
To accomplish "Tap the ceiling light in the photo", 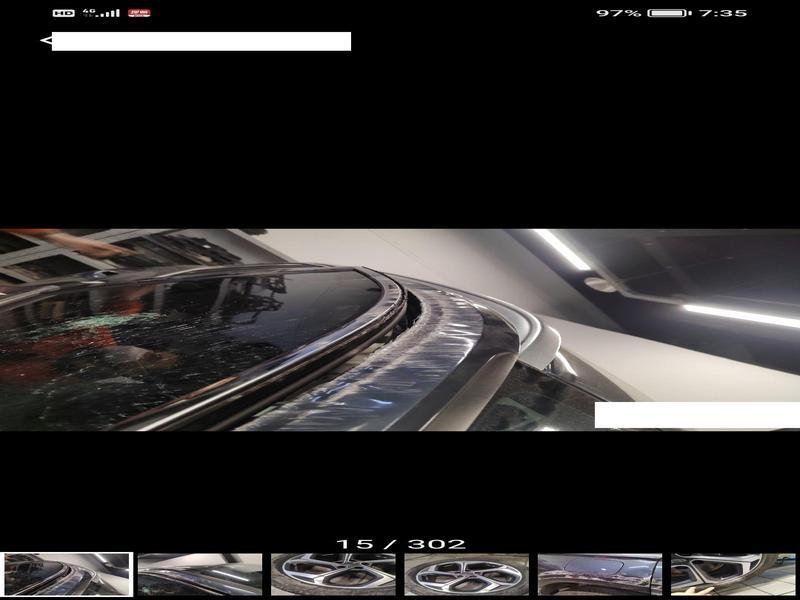I will tap(562, 250).
